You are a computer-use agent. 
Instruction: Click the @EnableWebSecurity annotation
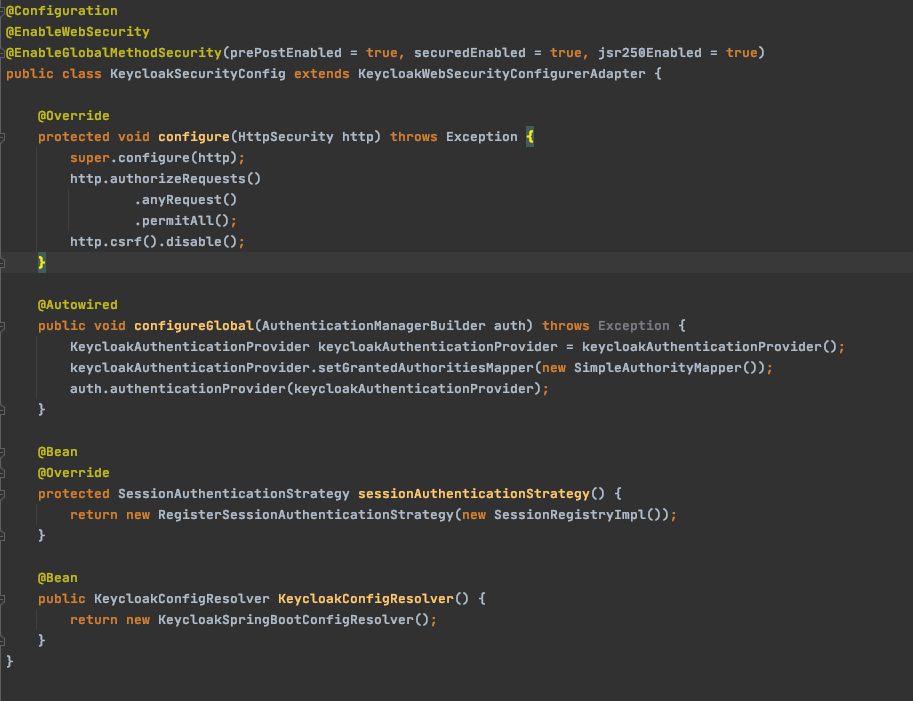click(x=77, y=32)
